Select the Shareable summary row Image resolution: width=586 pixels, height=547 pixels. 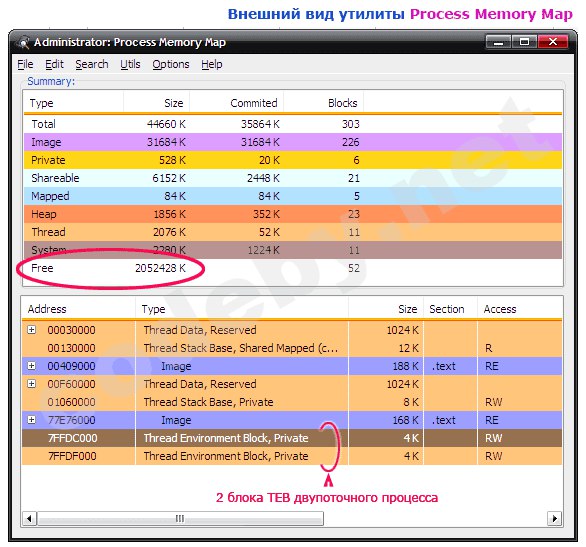click(293, 178)
